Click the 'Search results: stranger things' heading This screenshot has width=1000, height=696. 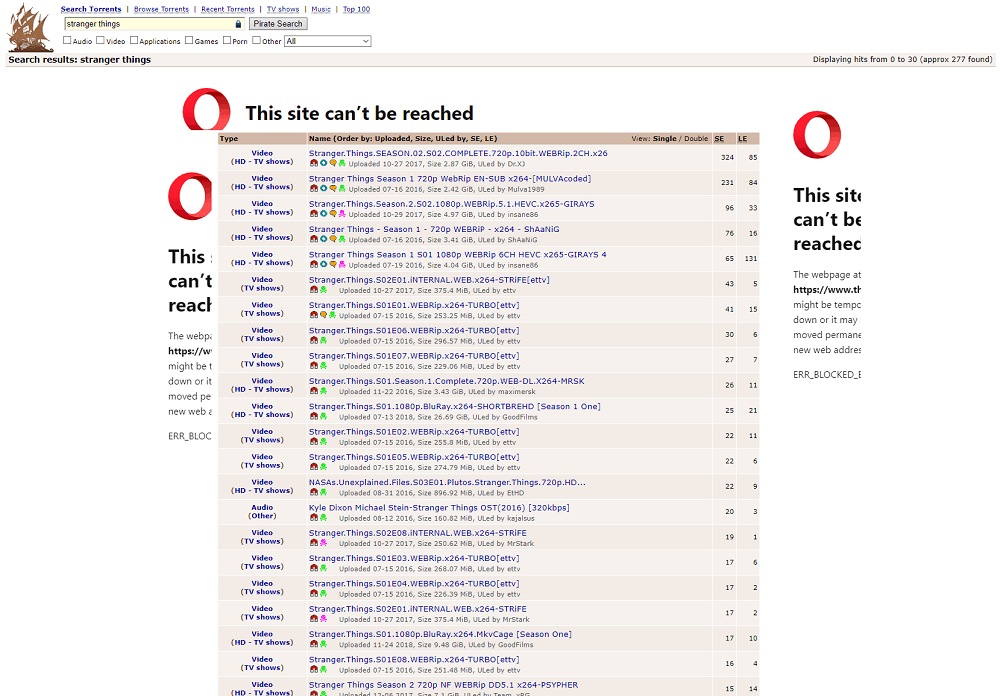pyautogui.click(x=80, y=59)
